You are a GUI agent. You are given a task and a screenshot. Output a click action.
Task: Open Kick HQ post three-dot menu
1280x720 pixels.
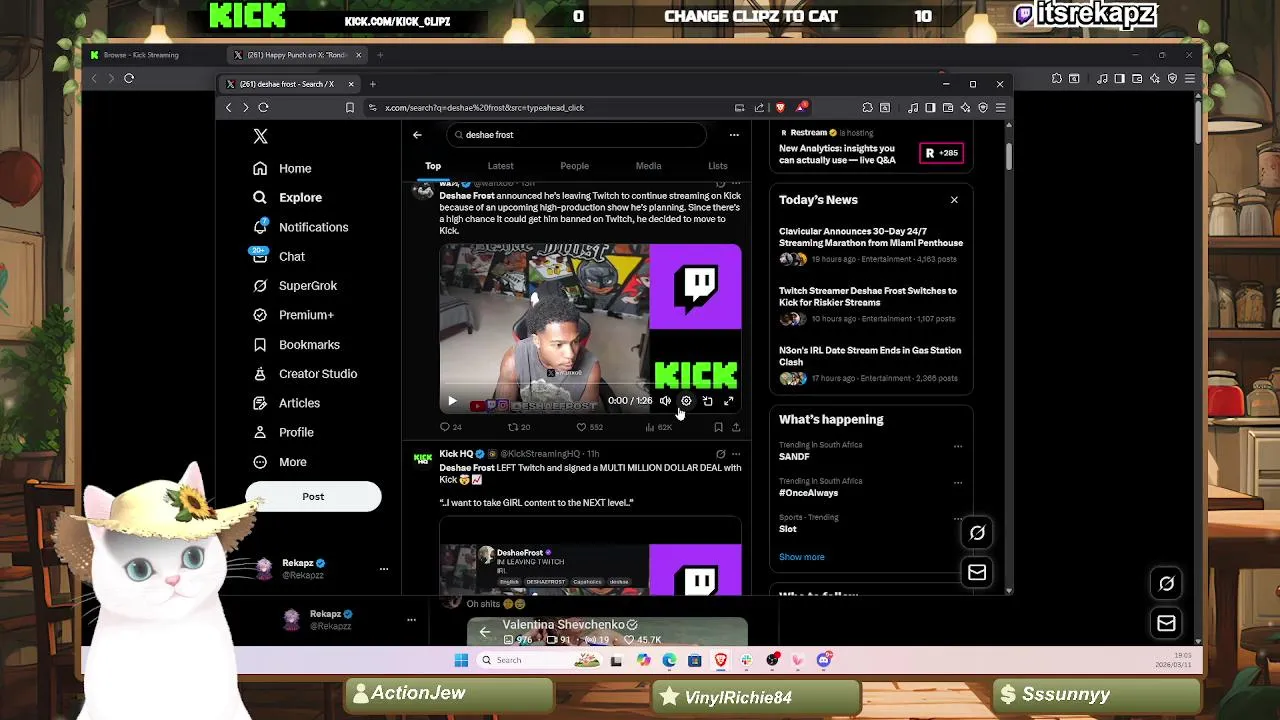pos(736,454)
